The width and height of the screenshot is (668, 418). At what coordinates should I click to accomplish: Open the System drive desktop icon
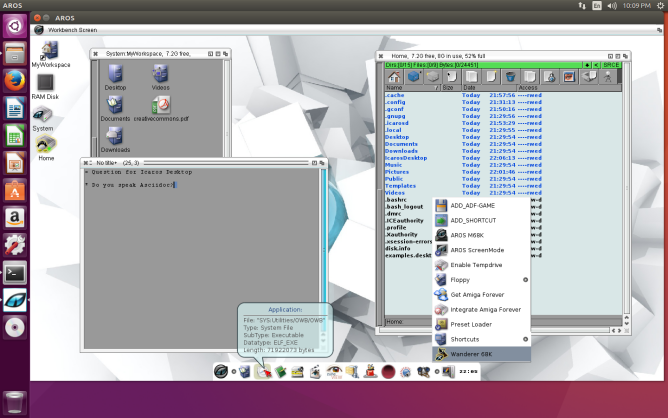click(43, 116)
